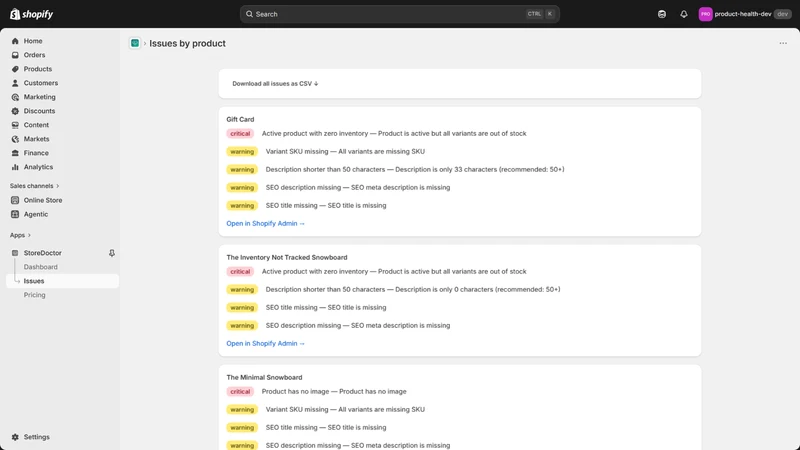Click the Products tag icon
800x450 pixels.
[15, 69]
